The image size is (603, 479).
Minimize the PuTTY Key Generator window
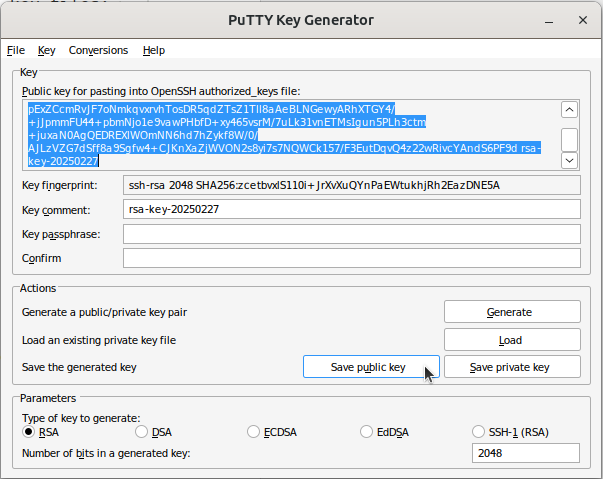(549, 21)
